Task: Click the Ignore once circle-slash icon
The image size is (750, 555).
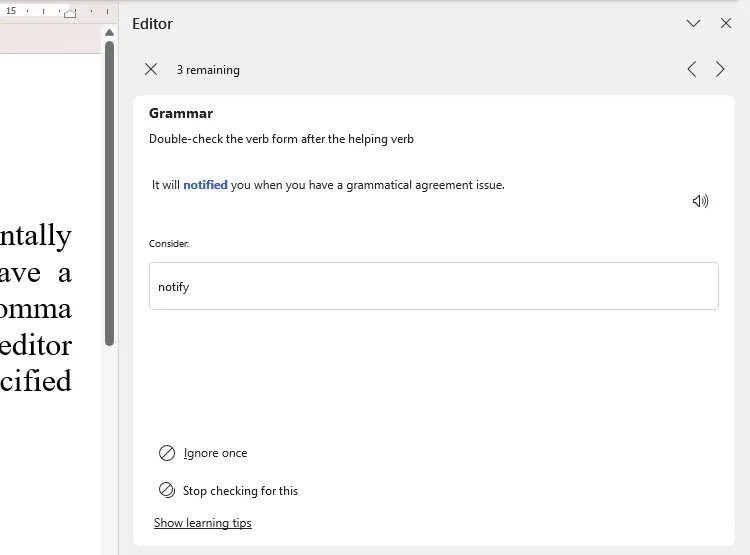Action: [167, 453]
